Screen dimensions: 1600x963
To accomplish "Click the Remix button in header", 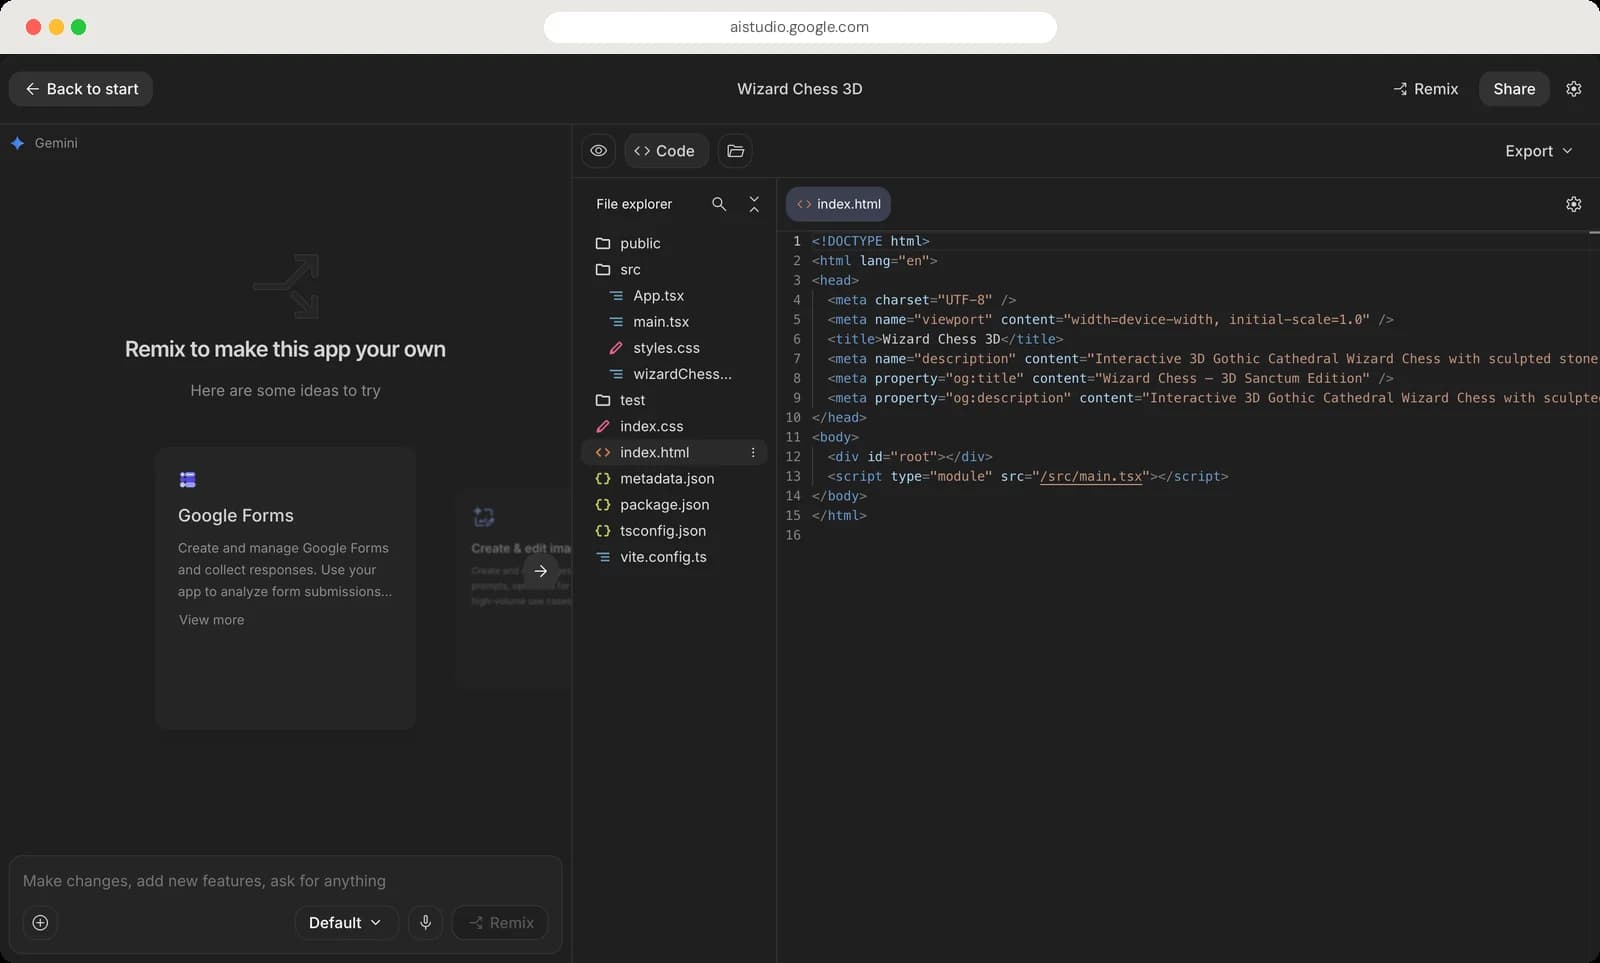I will click(x=1426, y=89).
